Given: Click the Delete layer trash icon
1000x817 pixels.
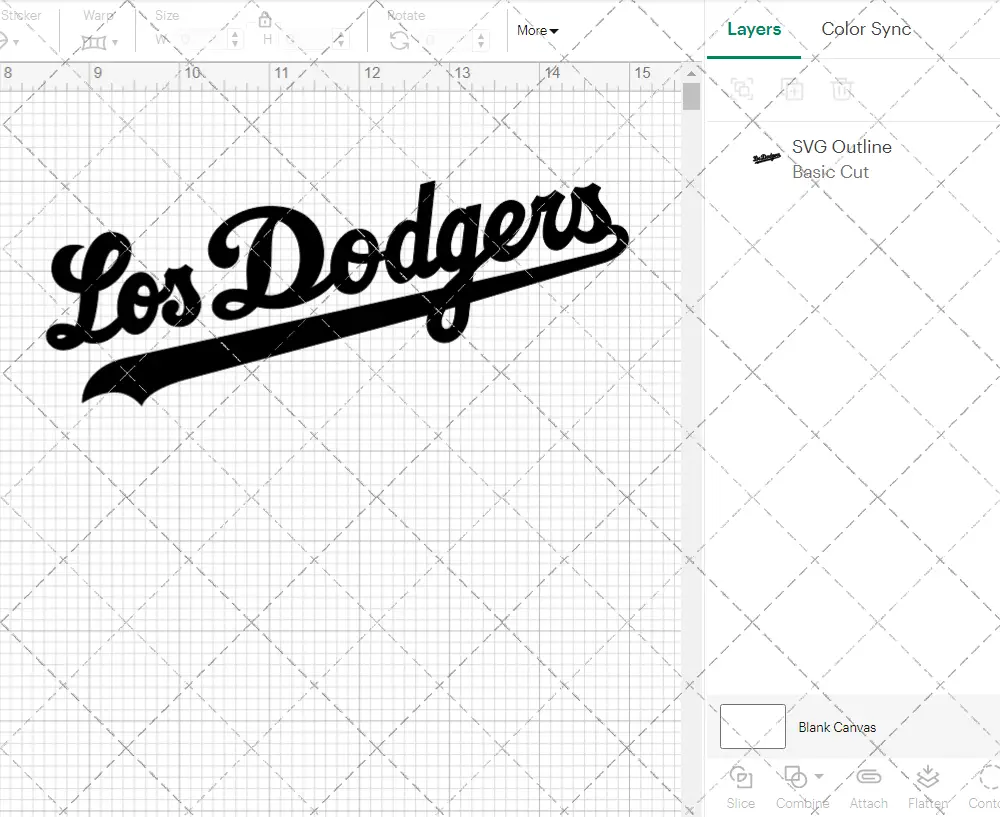Looking at the screenshot, I should 842,89.
